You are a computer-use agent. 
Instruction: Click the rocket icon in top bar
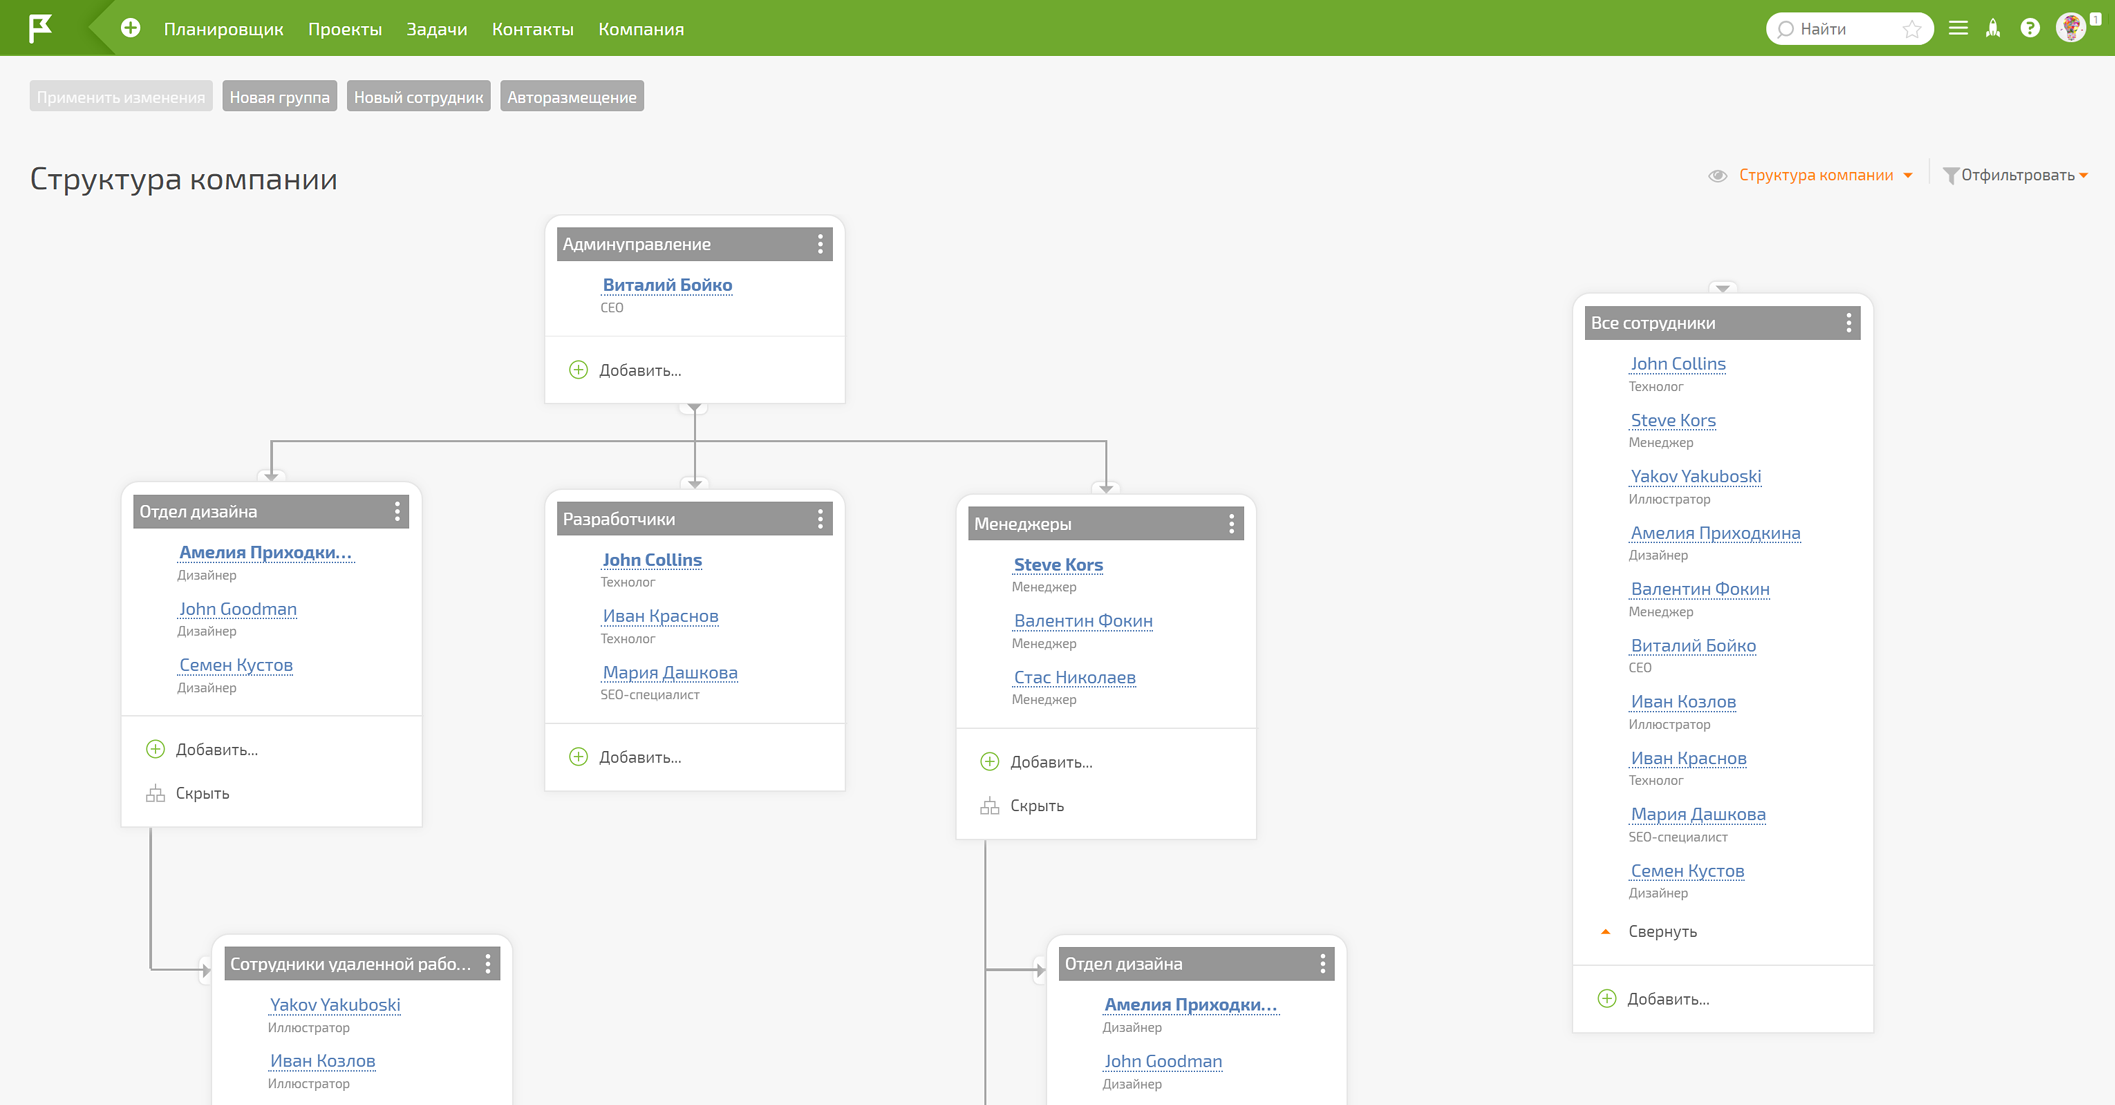point(1993,28)
